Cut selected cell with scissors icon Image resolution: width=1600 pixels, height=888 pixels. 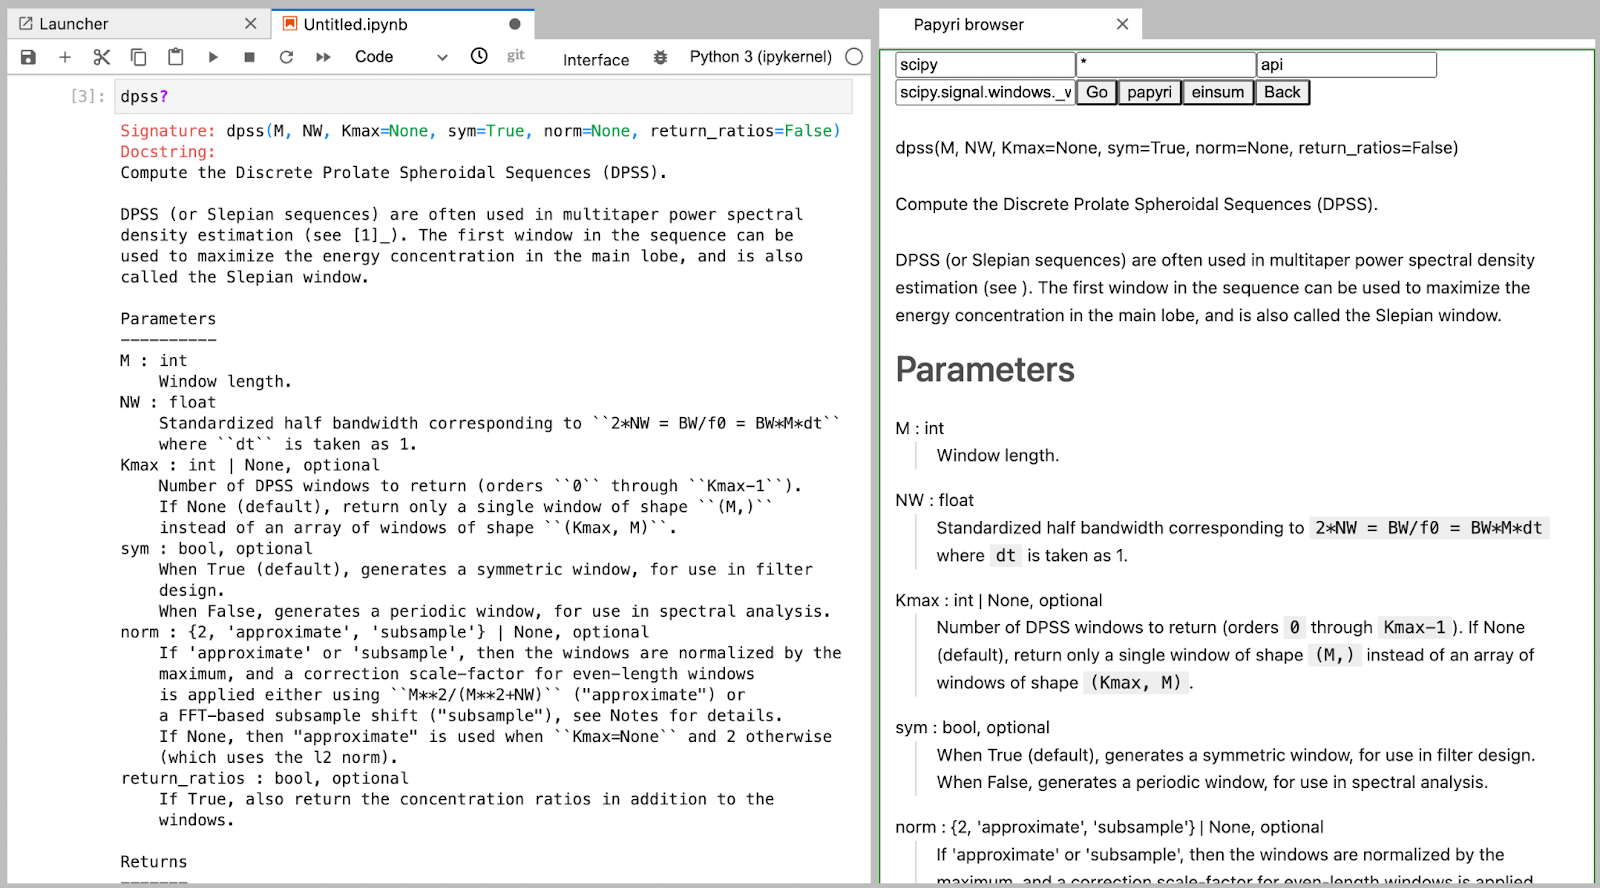pyautogui.click(x=102, y=57)
